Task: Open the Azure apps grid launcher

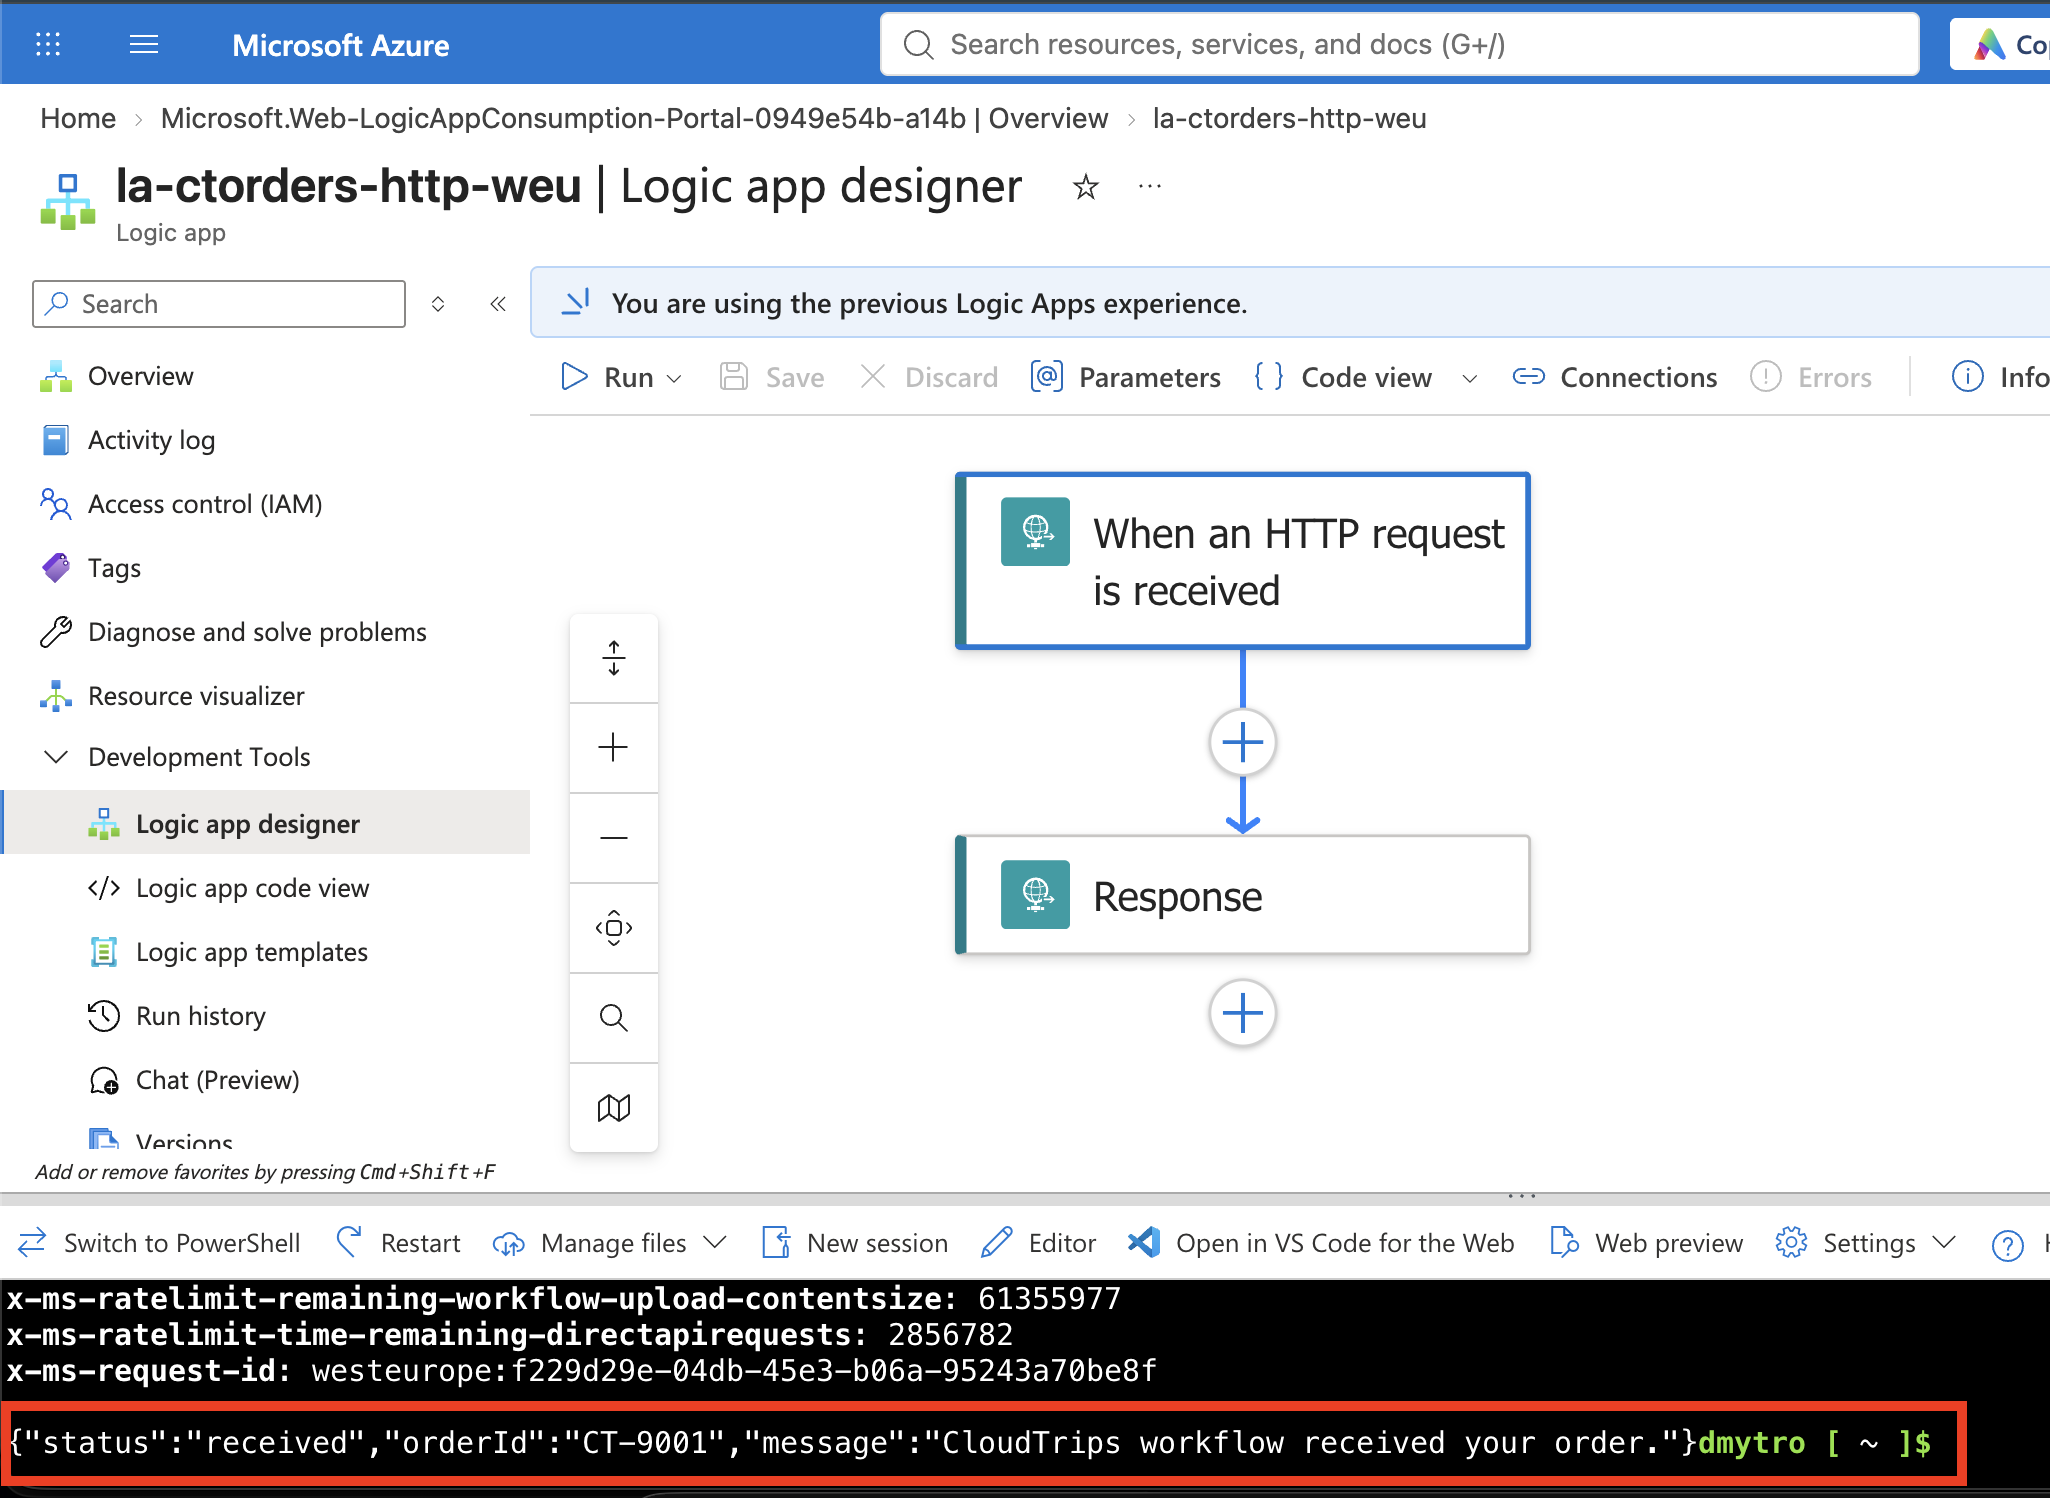Action: pyautogui.click(x=48, y=44)
